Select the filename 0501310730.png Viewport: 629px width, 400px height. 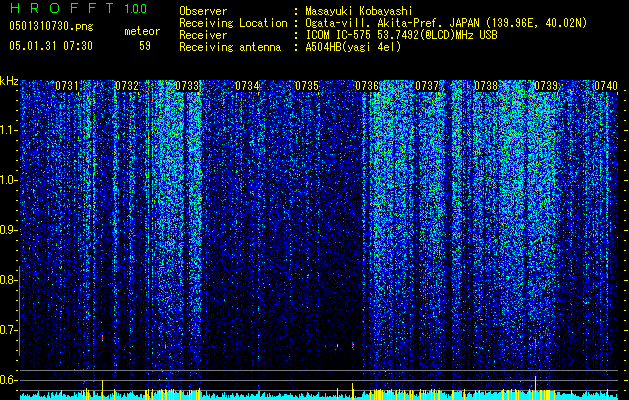[x=51, y=27]
